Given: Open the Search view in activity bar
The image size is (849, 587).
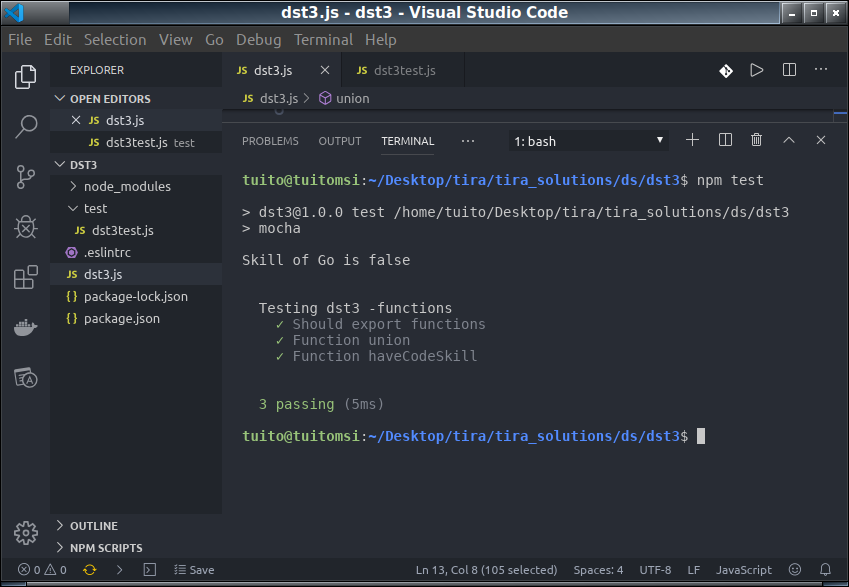Looking at the screenshot, I should [x=25, y=126].
